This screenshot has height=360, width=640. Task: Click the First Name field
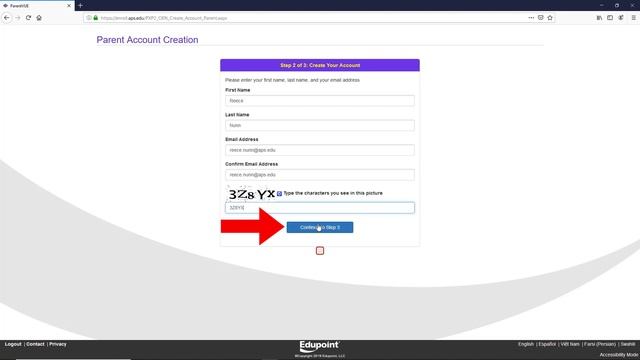pyautogui.click(x=320, y=100)
